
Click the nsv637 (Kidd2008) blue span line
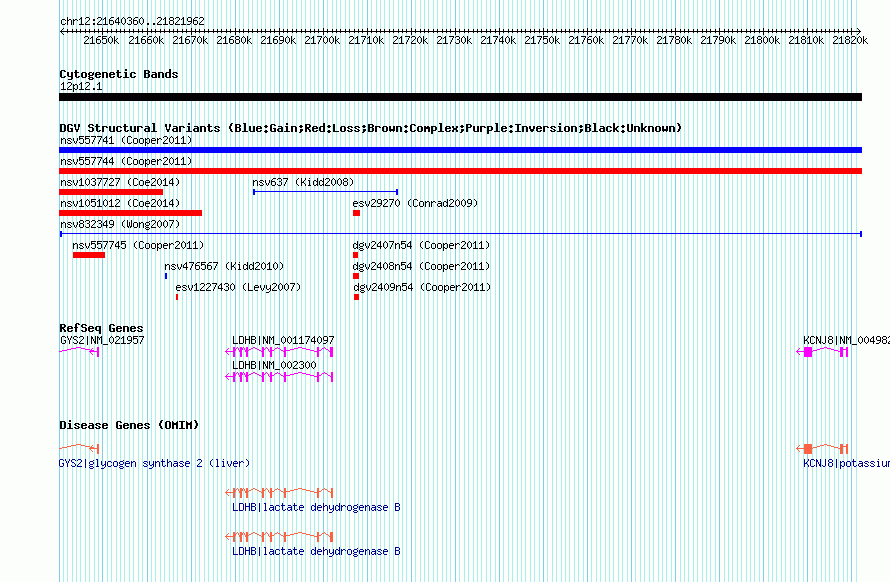(325, 192)
